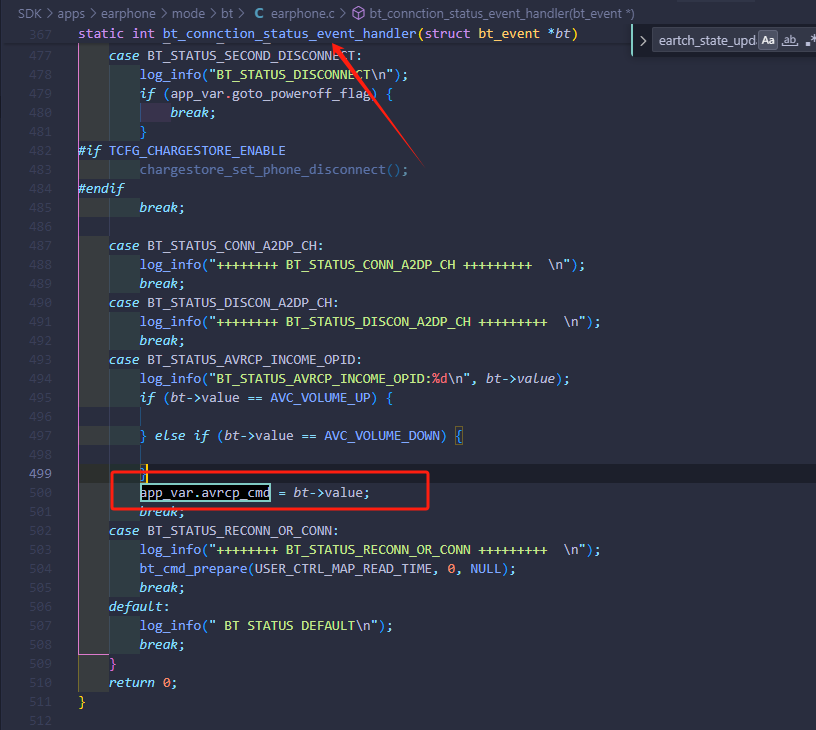The width and height of the screenshot is (816, 730).
Task: Click line number 511 in the gutter
Action: point(40,702)
